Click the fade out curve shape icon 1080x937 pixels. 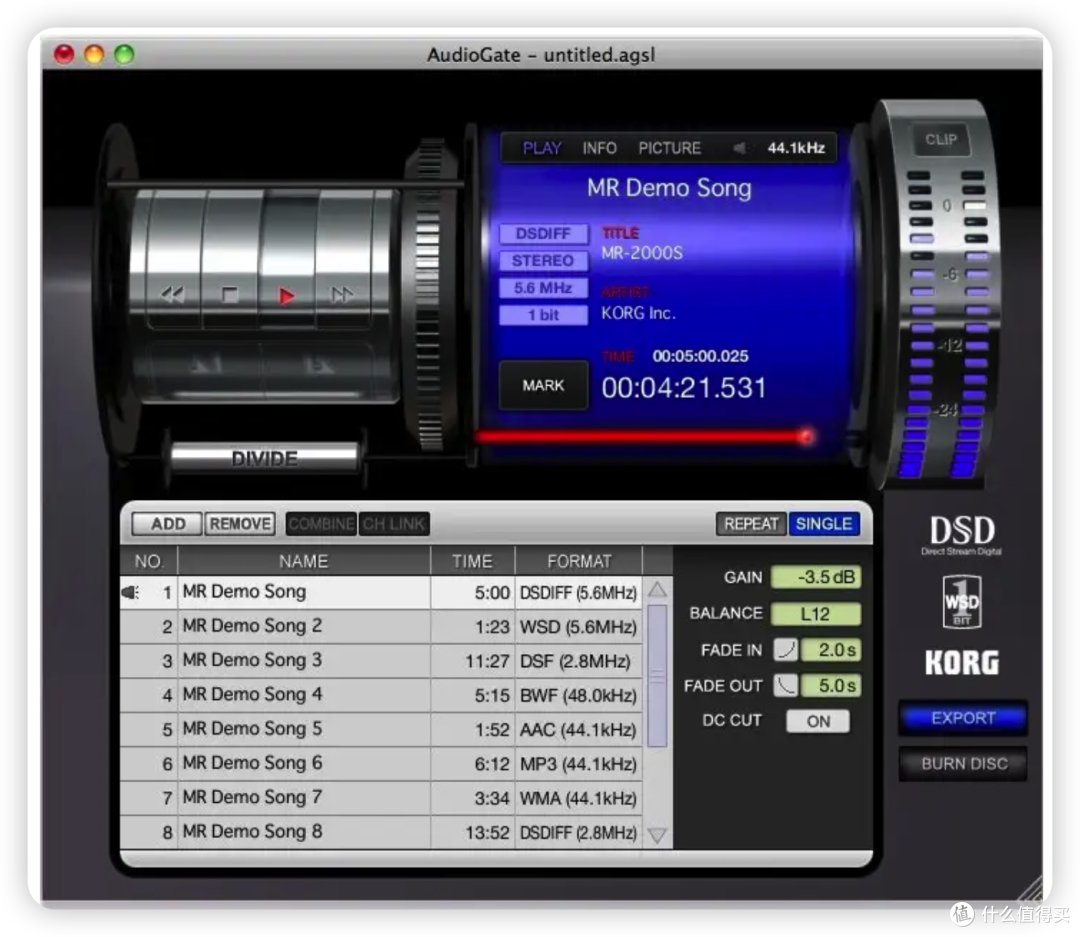(785, 685)
